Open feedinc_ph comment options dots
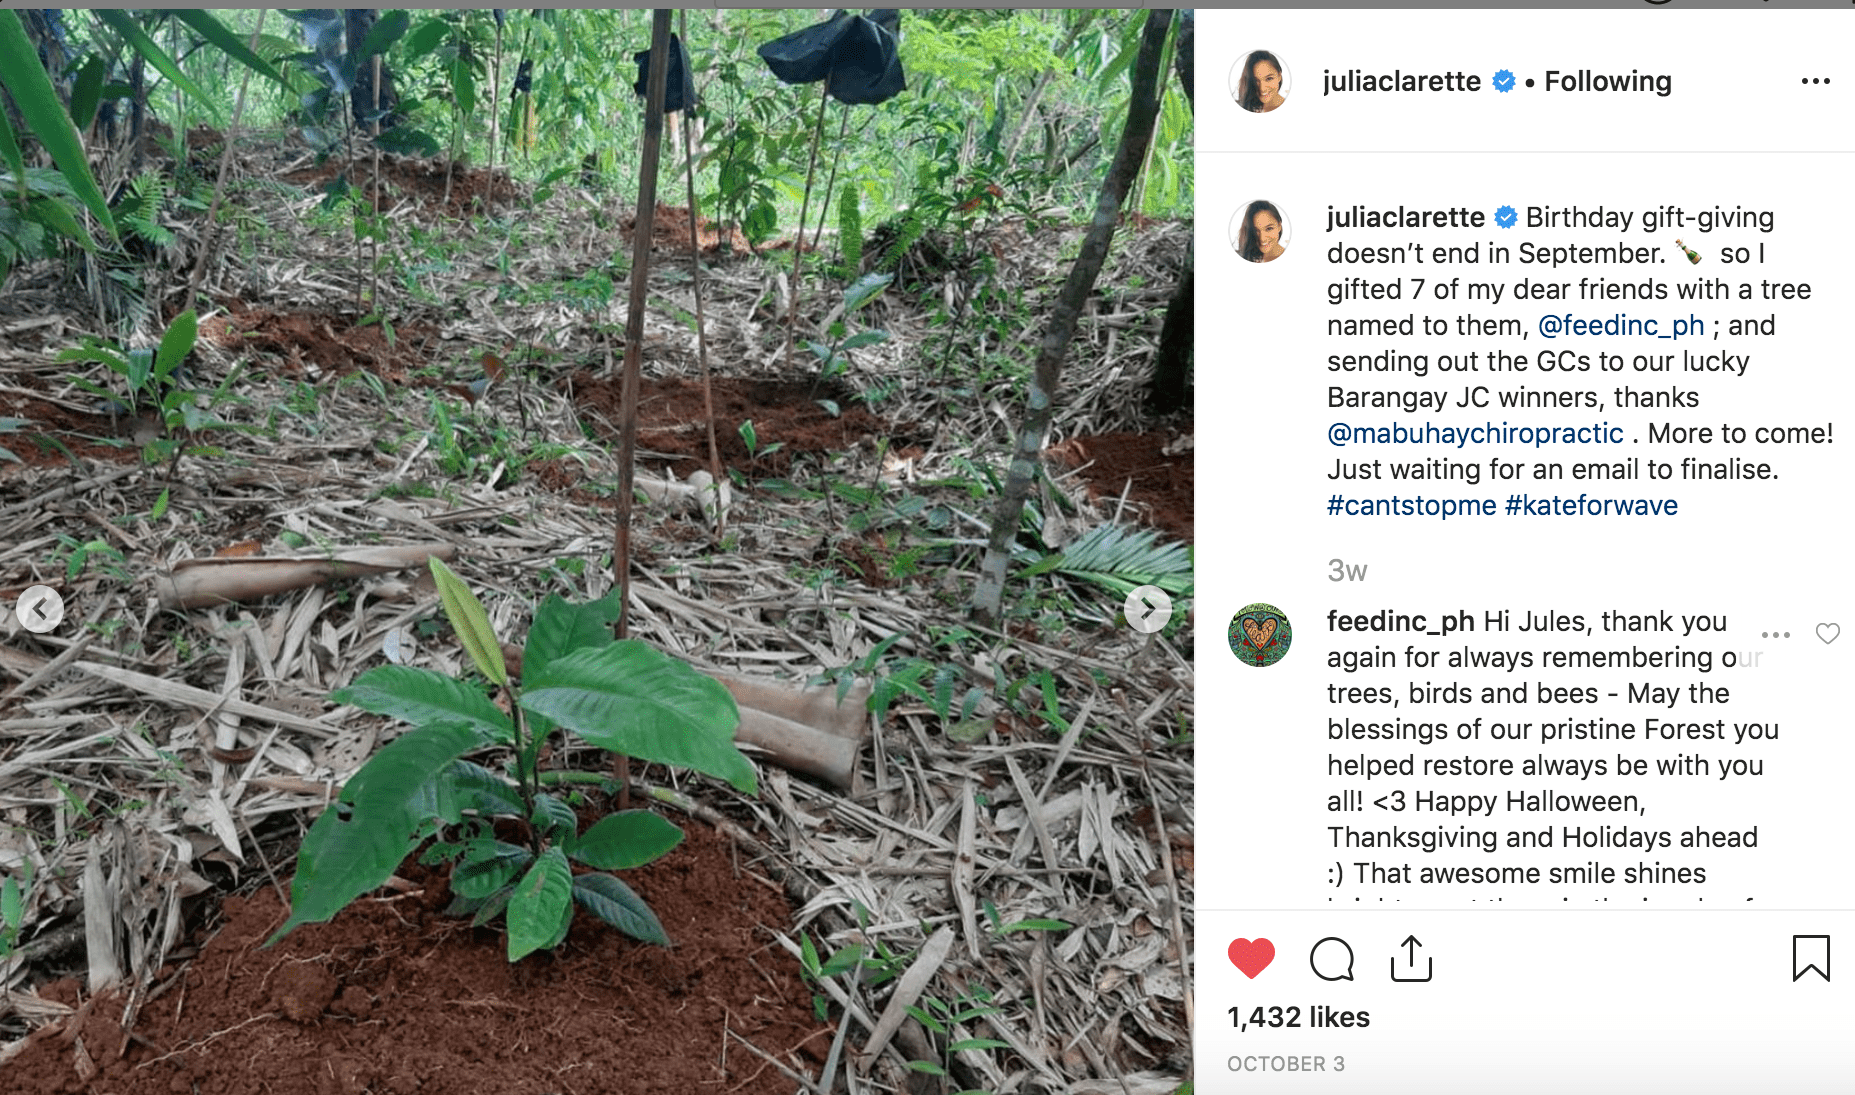The width and height of the screenshot is (1855, 1095). 1775,635
